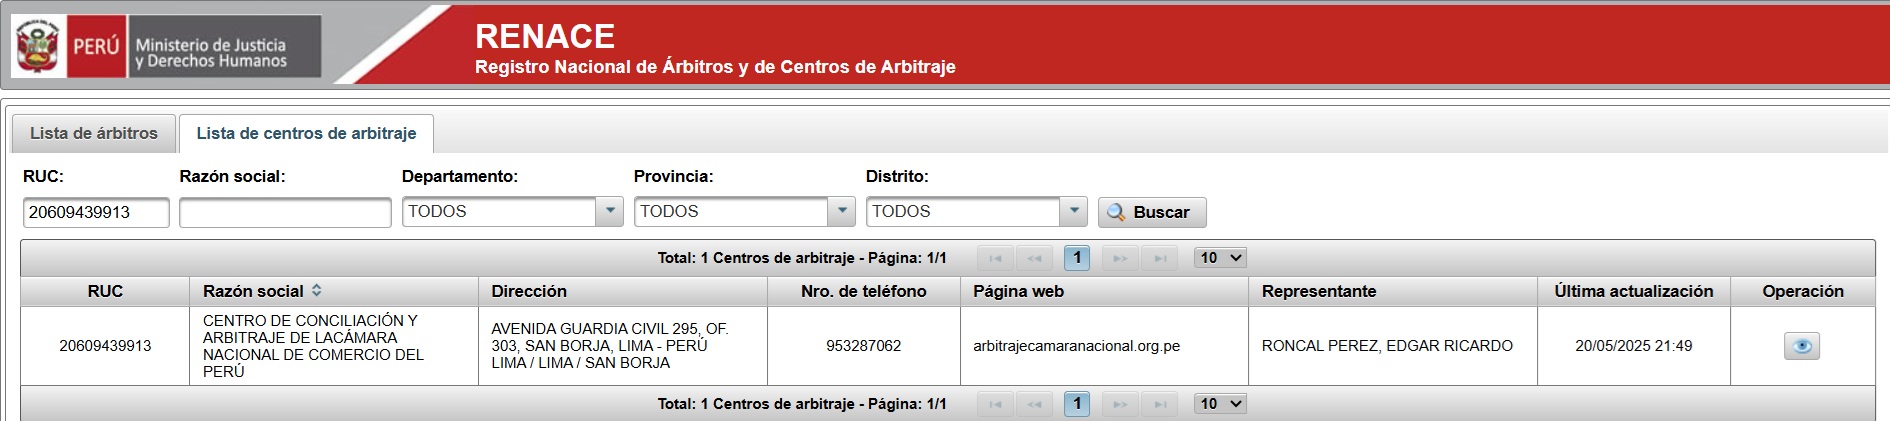
Task: Click the RUC column header
Action: click(x=105, y=291)
